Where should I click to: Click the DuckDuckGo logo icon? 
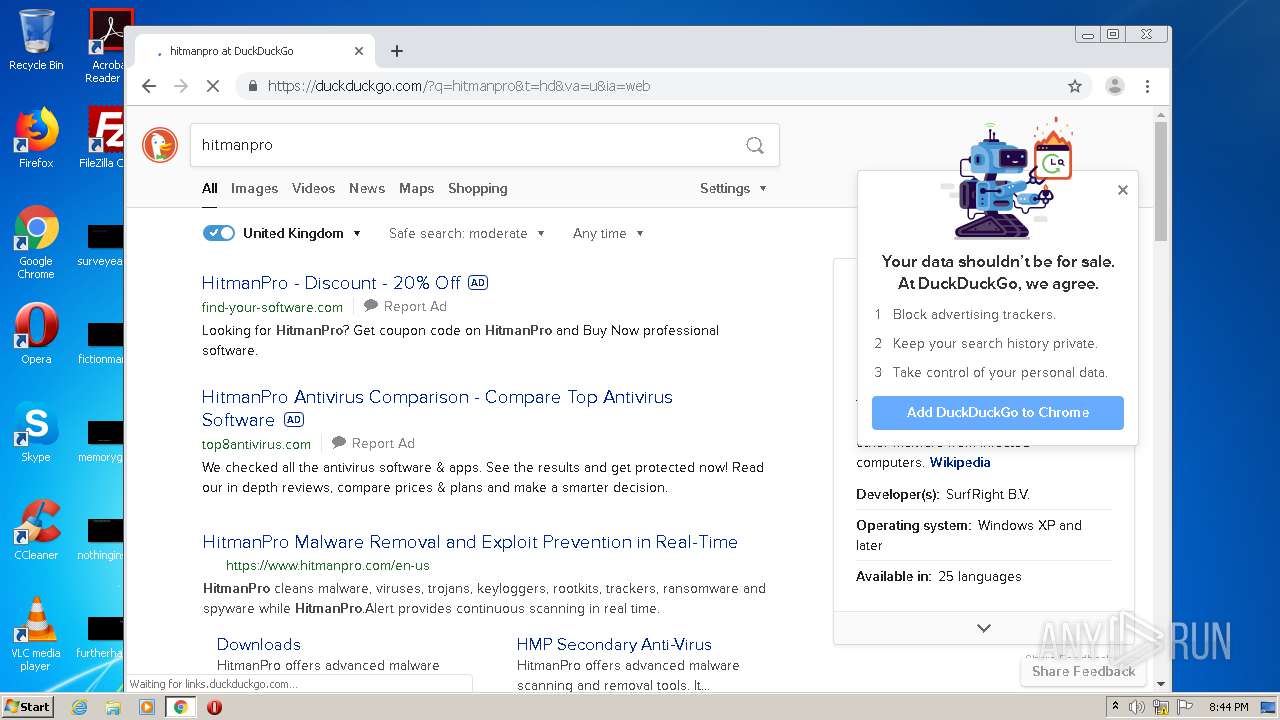click(160, 145)
